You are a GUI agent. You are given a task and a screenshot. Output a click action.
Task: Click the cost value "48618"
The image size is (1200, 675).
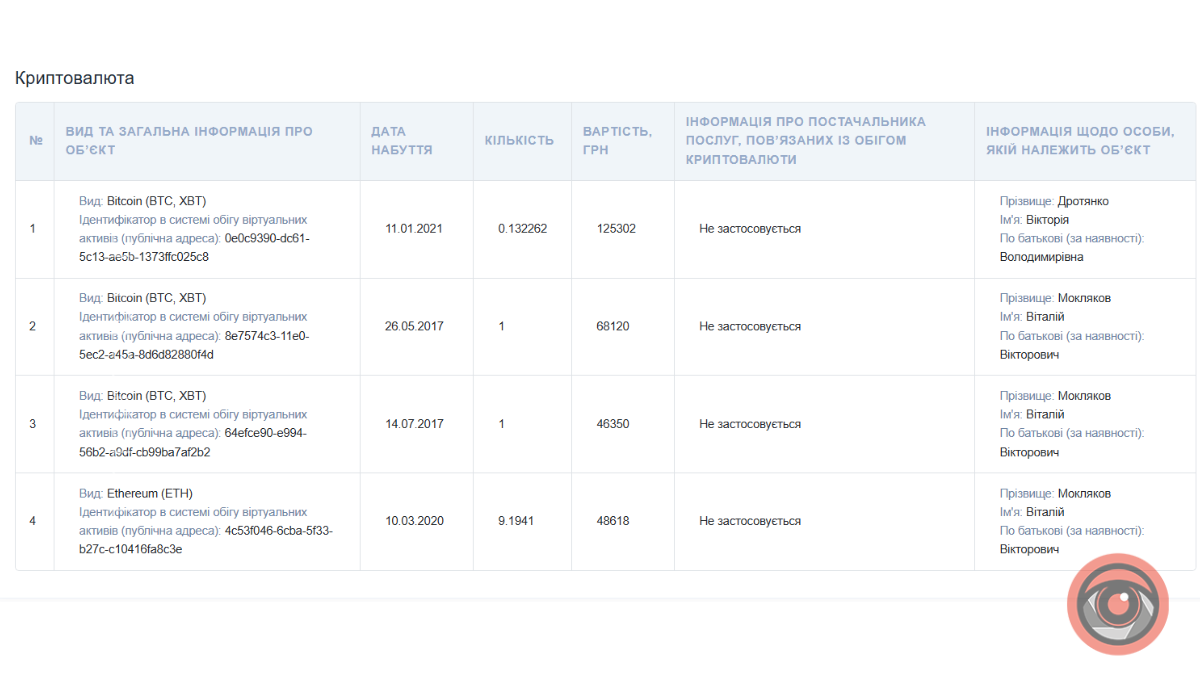613,521
